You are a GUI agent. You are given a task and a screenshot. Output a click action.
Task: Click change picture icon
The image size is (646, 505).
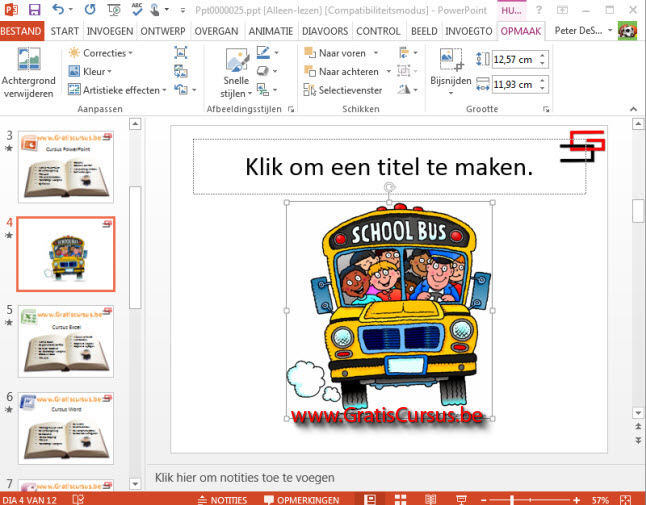(x=180, y=71)
